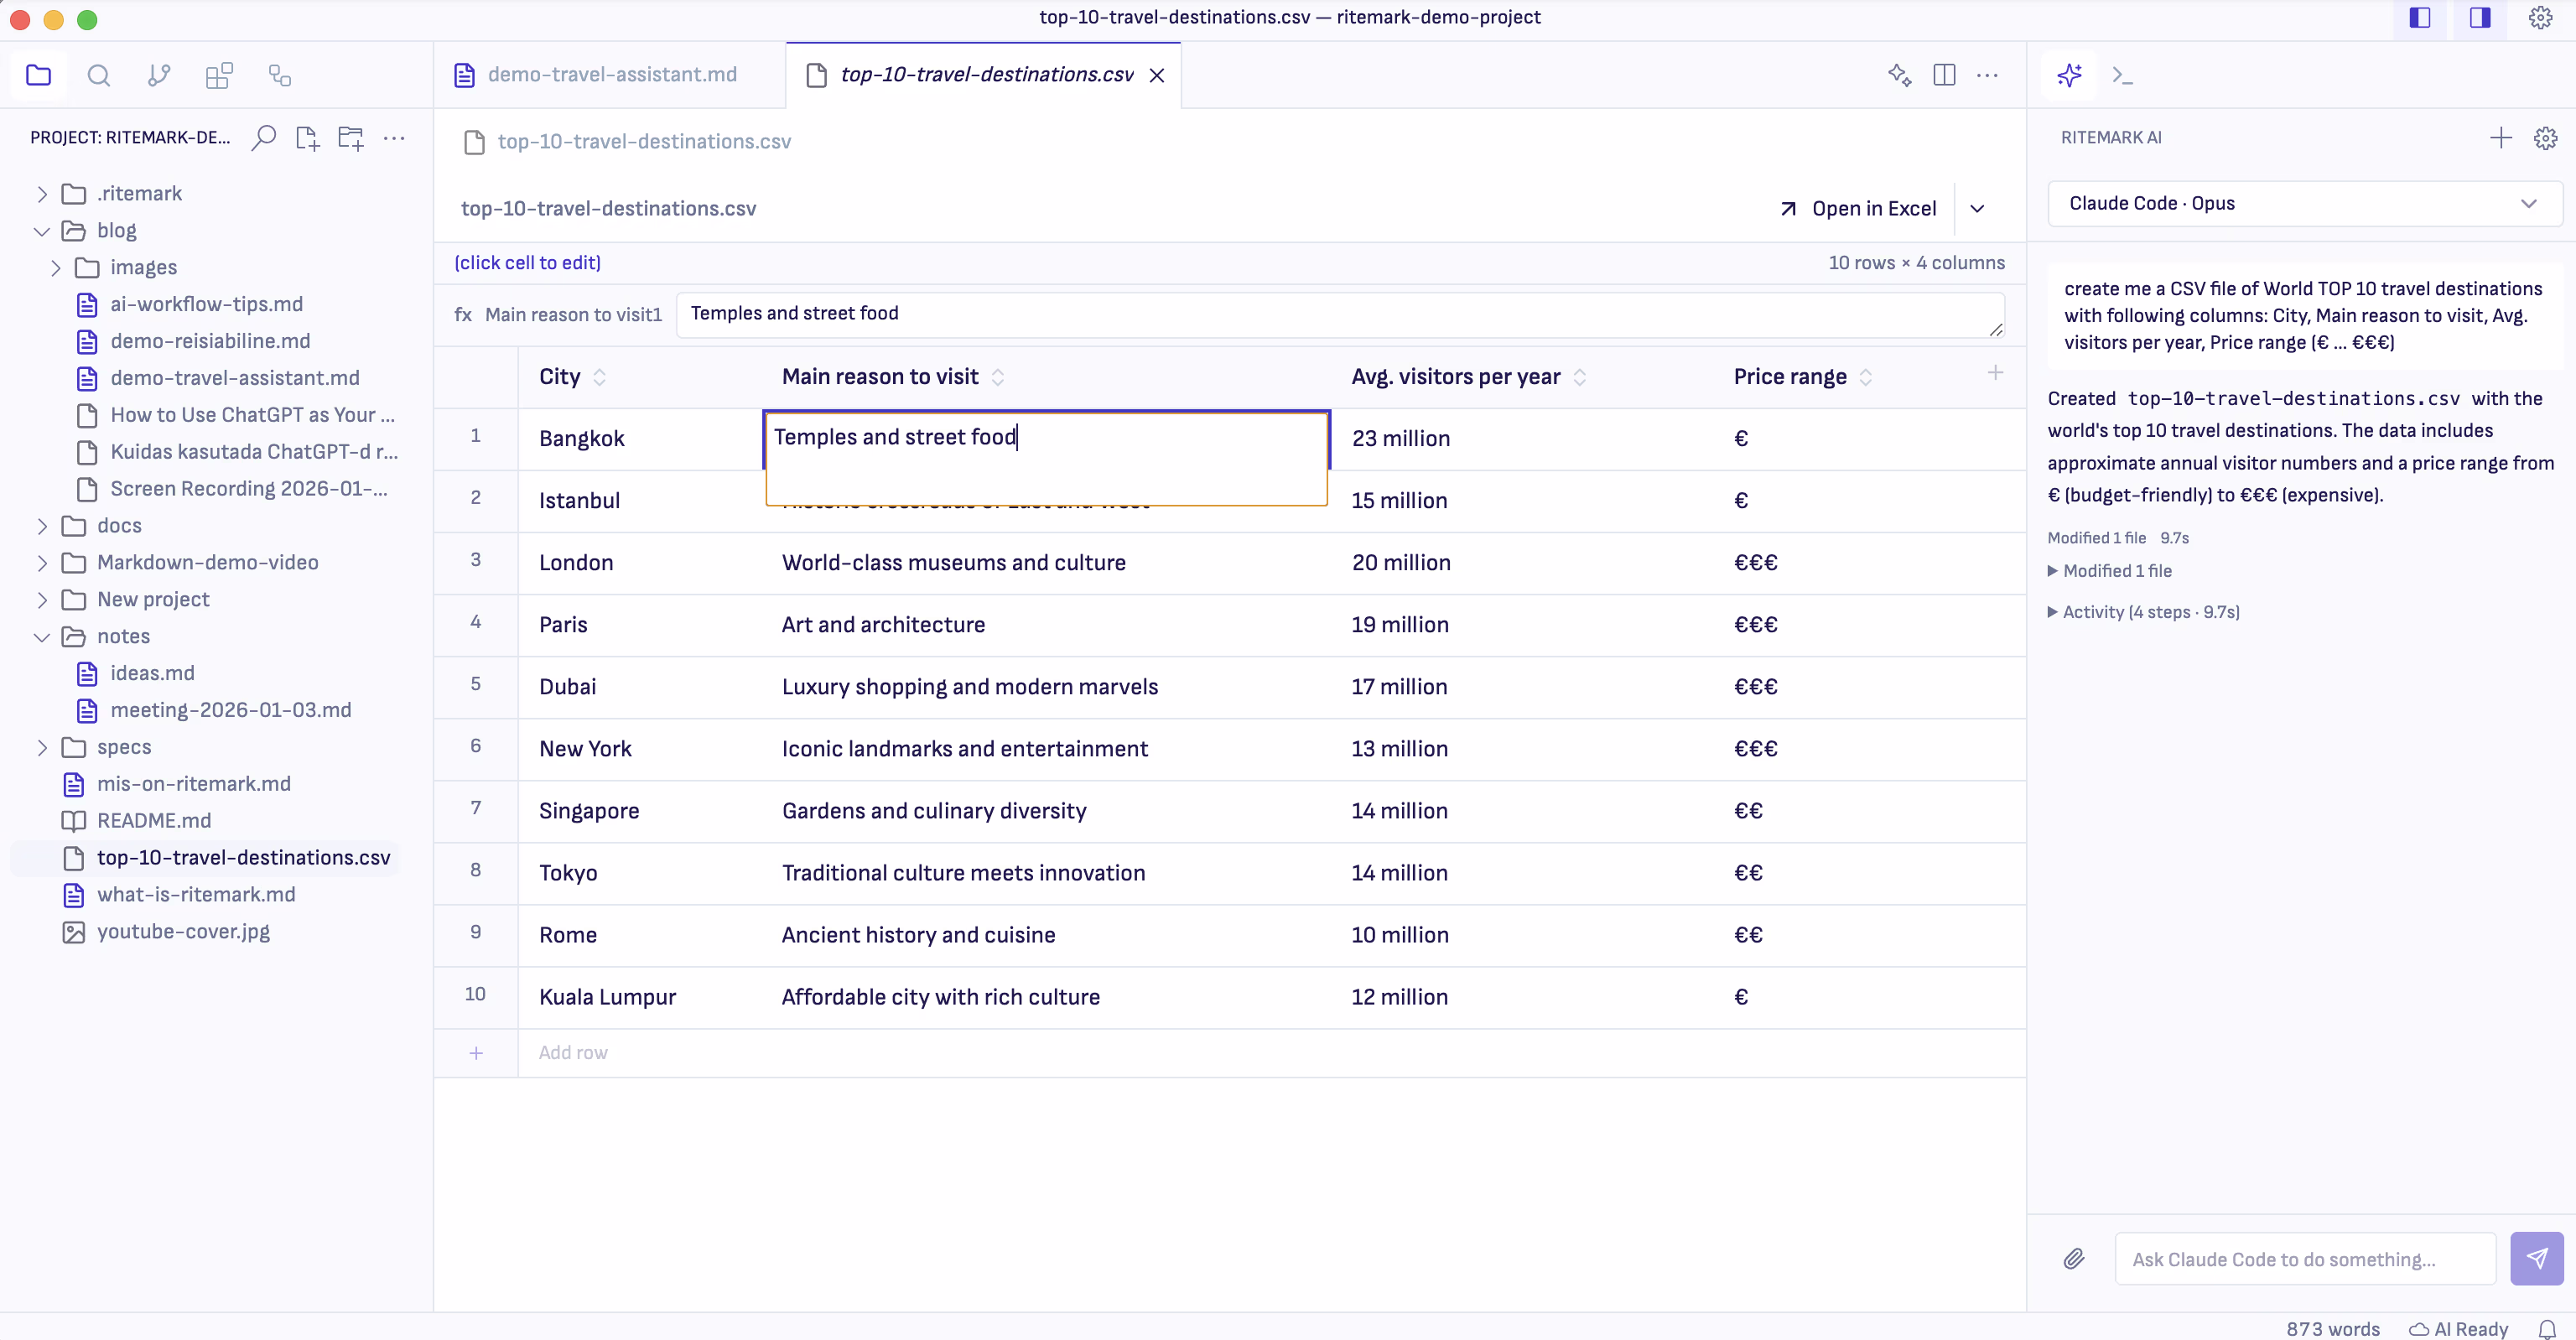Screen dimensions: 2576x1340
Task: Expand the Activity (4 steps) details
Action: pos(2150,612)
